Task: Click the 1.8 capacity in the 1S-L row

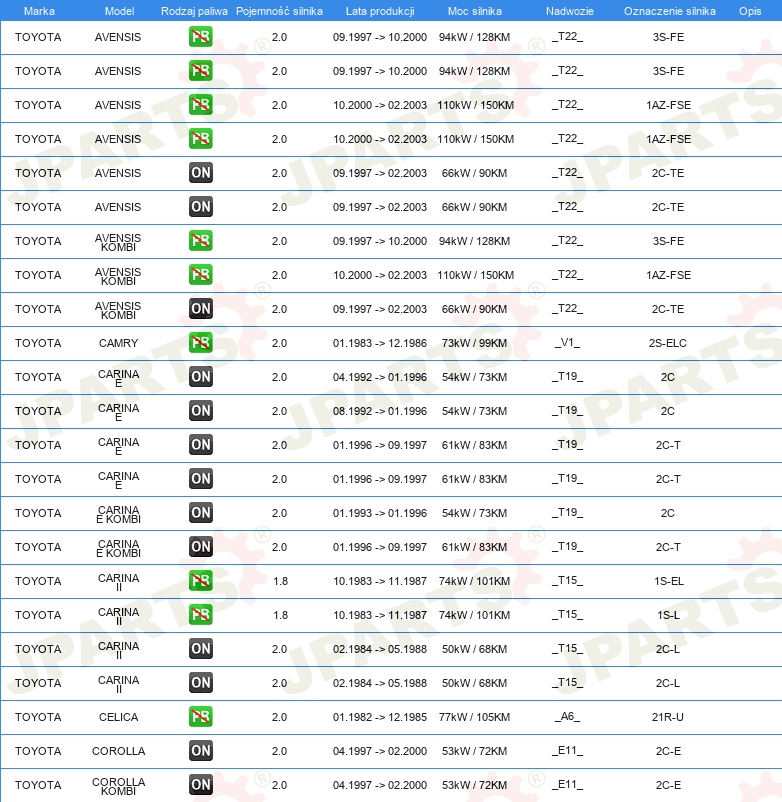Action: click(x=280, y=615)
